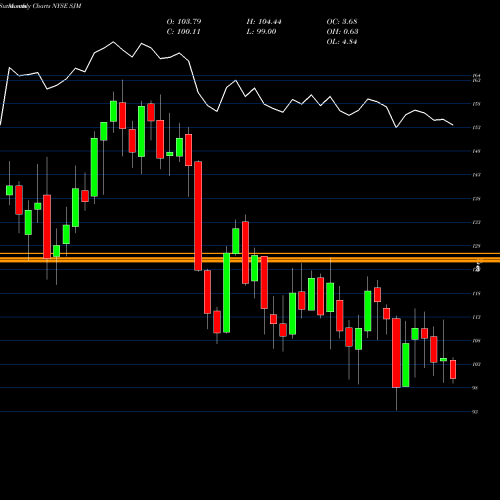Click the OH: 0.63 reading
This screenshot has width=500, height=500.
pos(342,32)
